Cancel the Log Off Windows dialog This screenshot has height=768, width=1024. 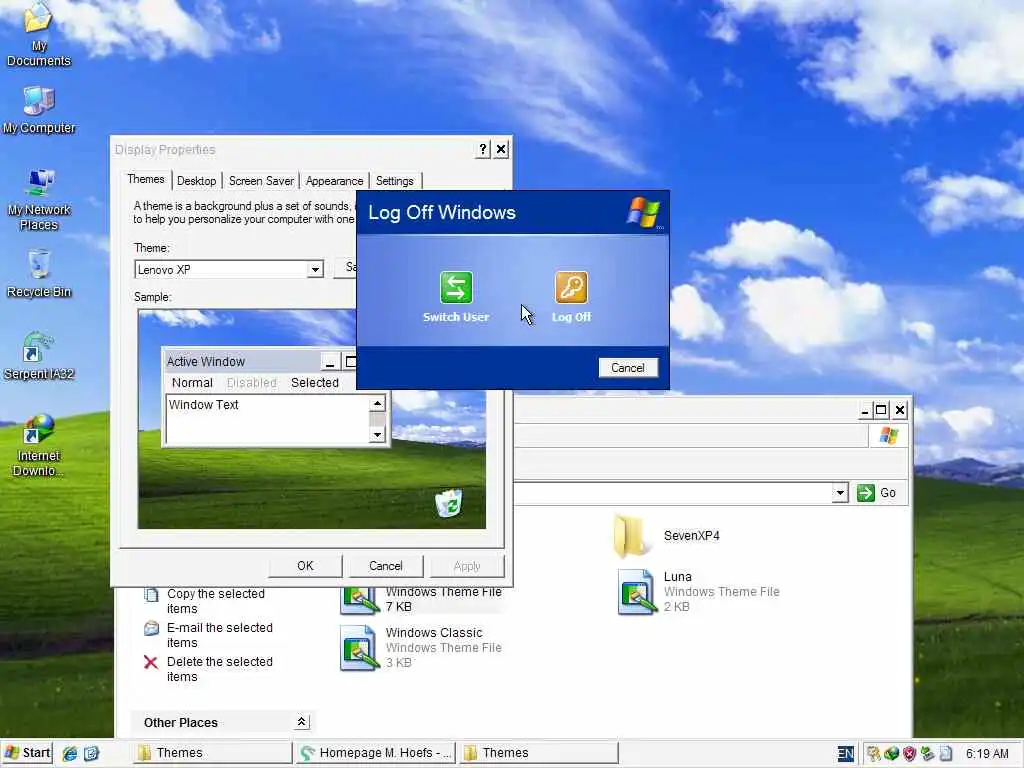point(628,368)
